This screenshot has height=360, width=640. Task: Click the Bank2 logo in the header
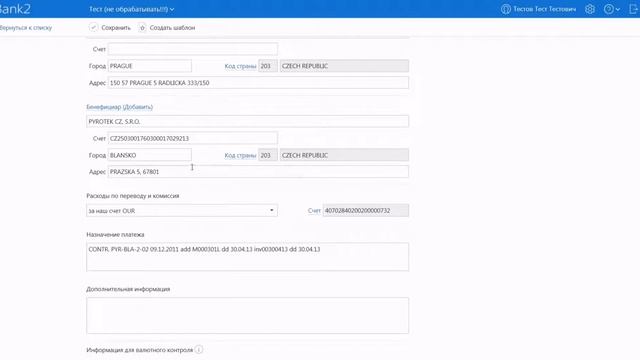point(15,9)
